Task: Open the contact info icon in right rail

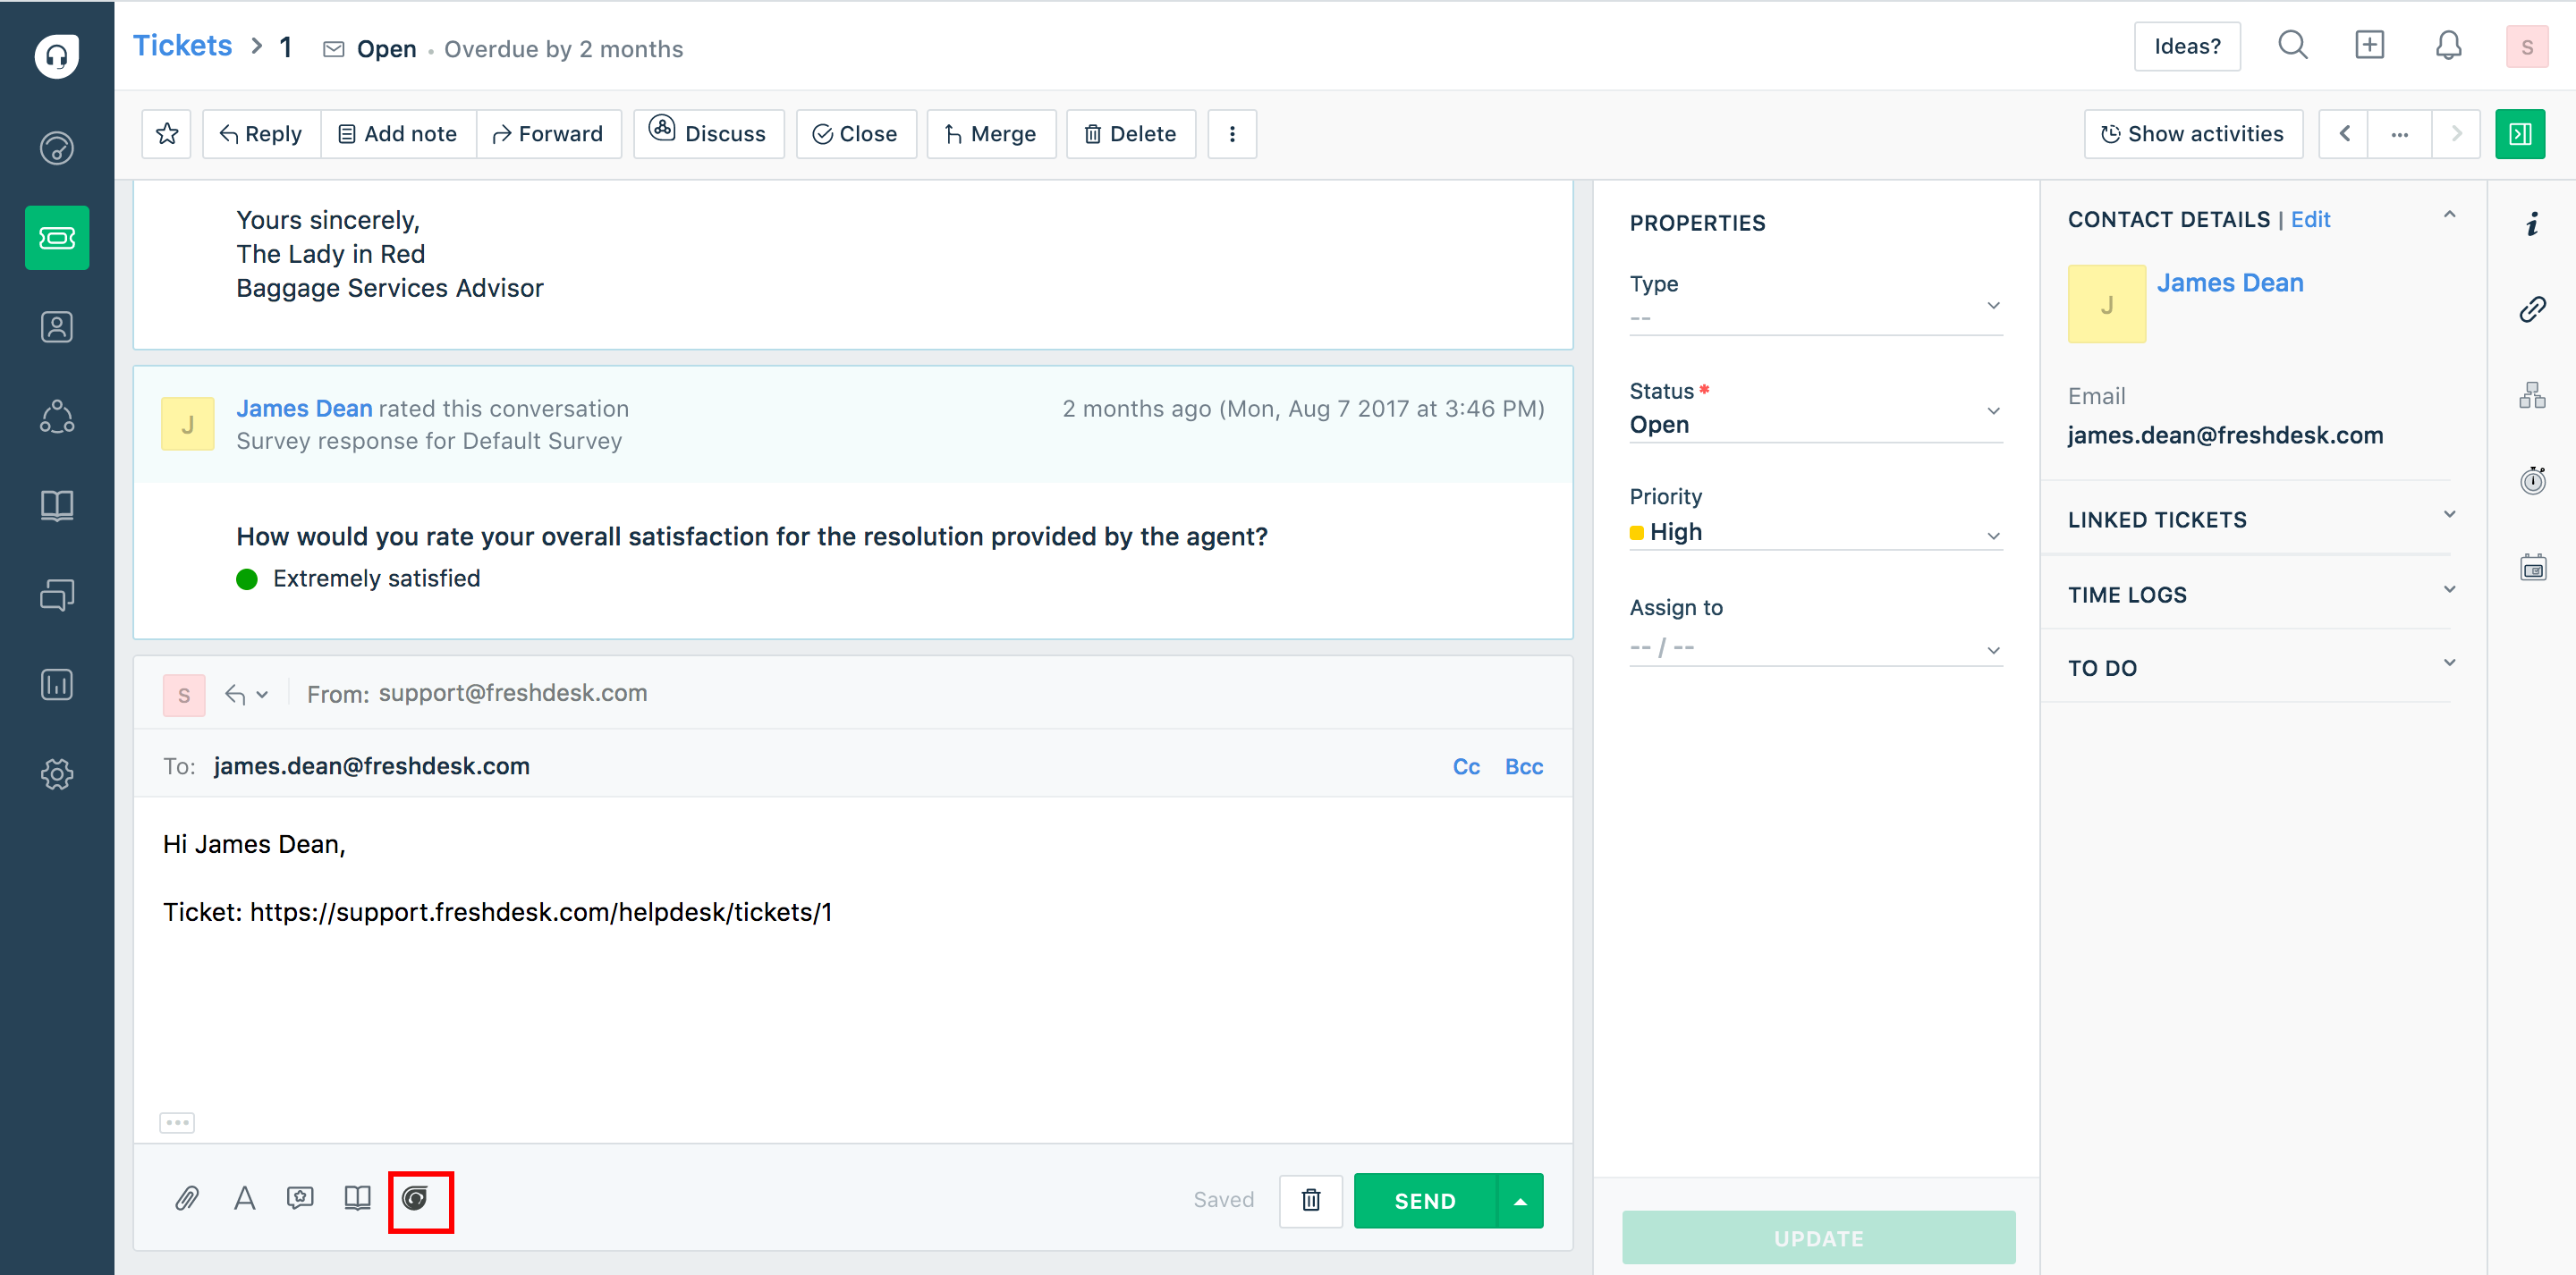Action: click(2532, 224)
